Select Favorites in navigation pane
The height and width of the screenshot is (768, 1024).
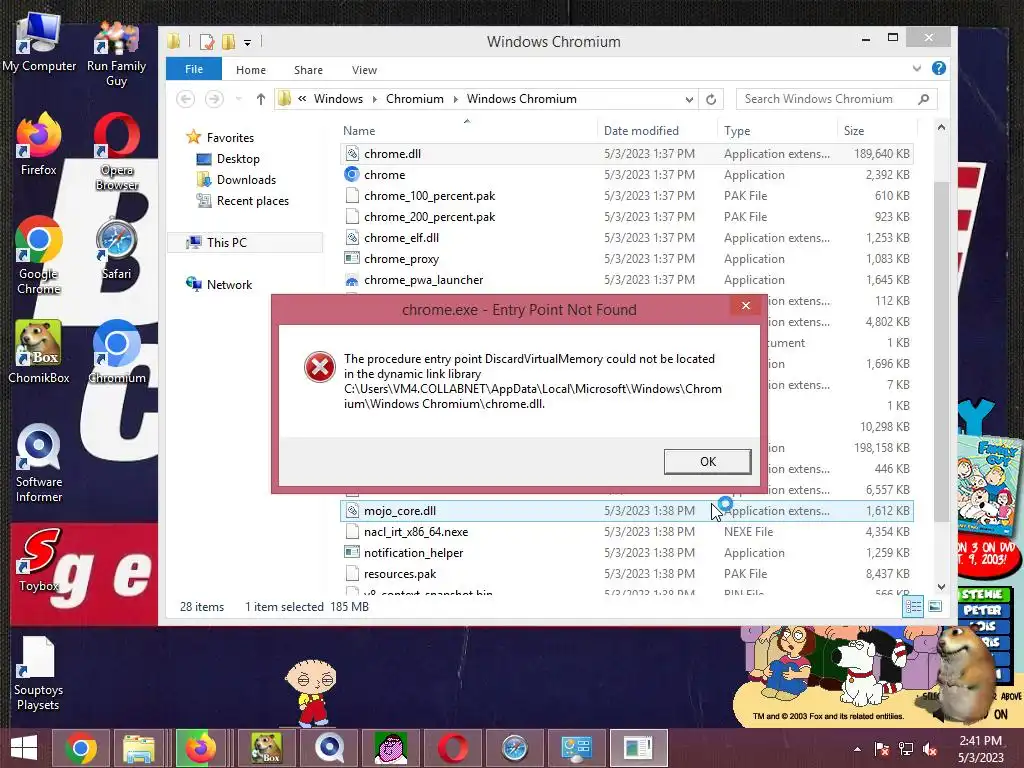(x=230, y=138)
